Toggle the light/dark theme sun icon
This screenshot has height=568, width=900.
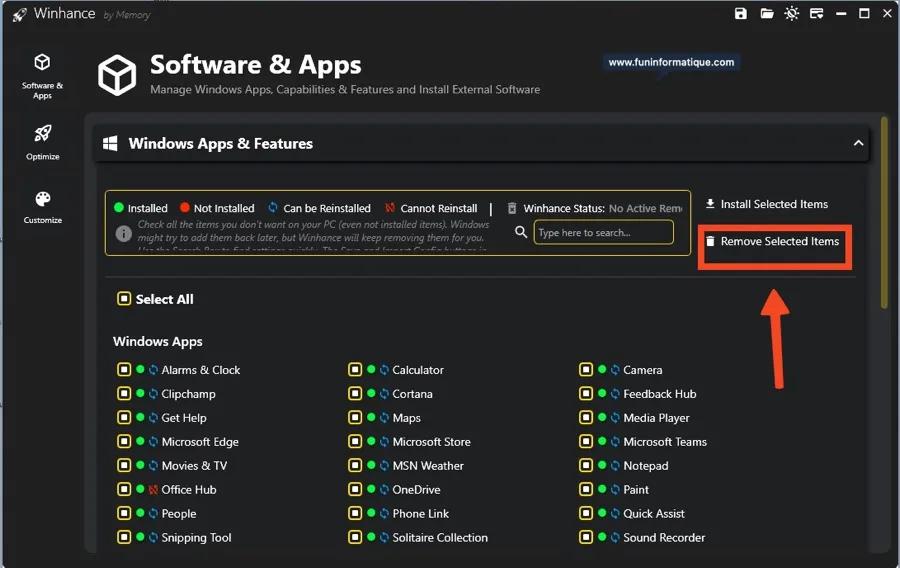[792, 13]
